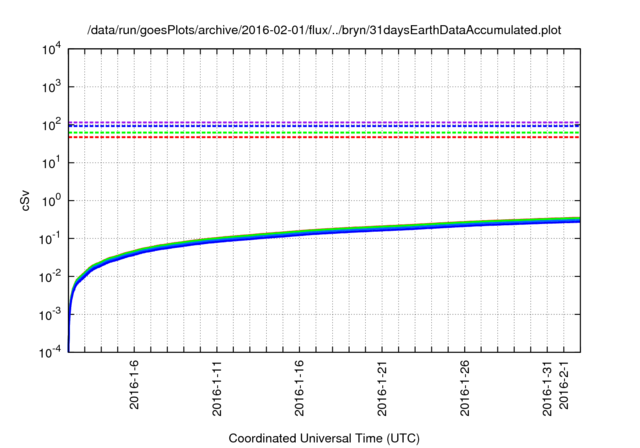Click the 2016-1-21 date label
The image size is (640, 448).
(382, 388)
